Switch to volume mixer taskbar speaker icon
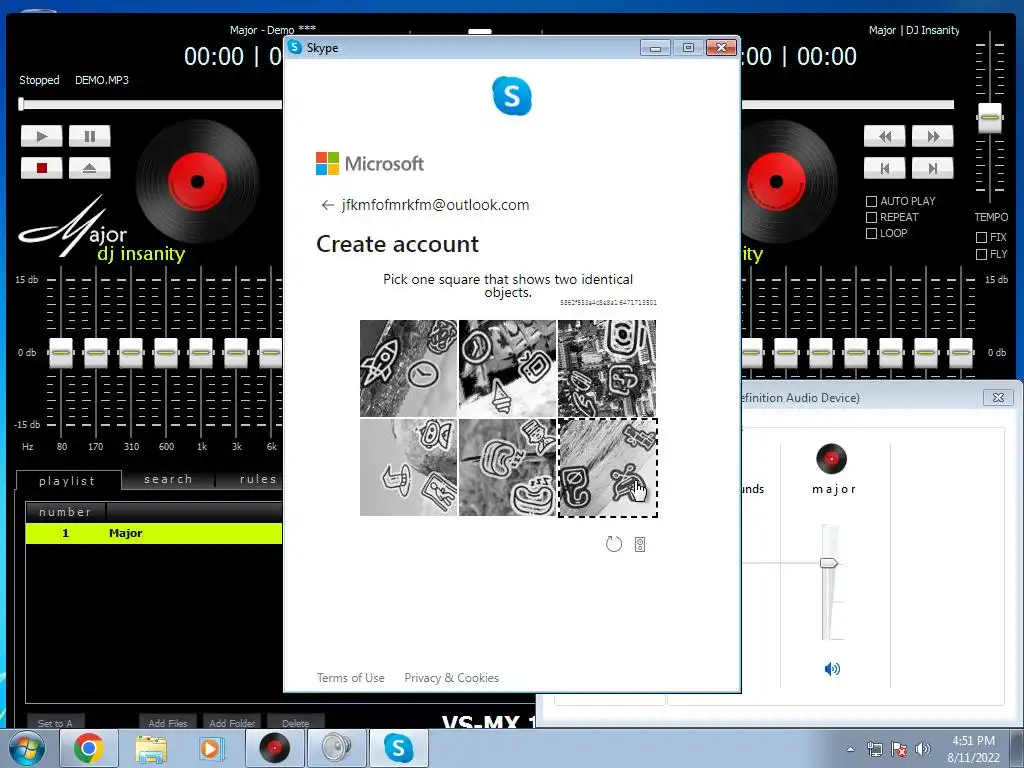 point(336,748)
